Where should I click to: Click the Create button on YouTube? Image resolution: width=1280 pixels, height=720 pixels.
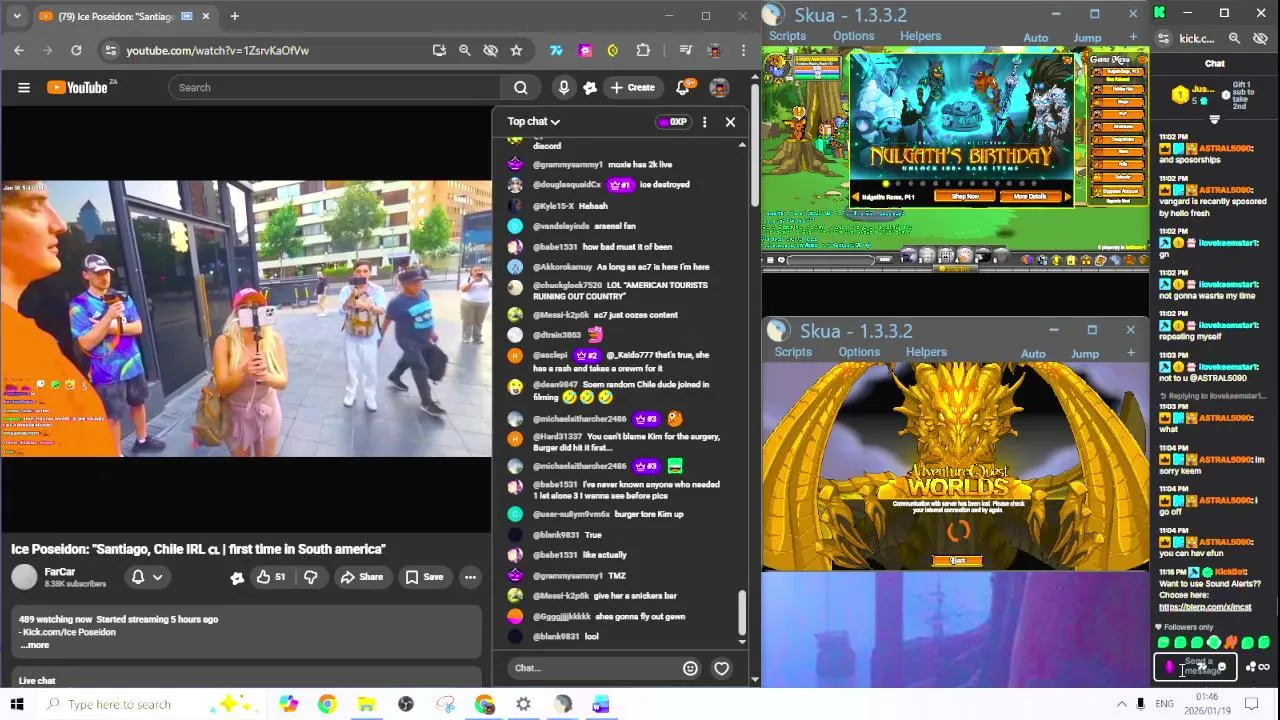[633, 88]
